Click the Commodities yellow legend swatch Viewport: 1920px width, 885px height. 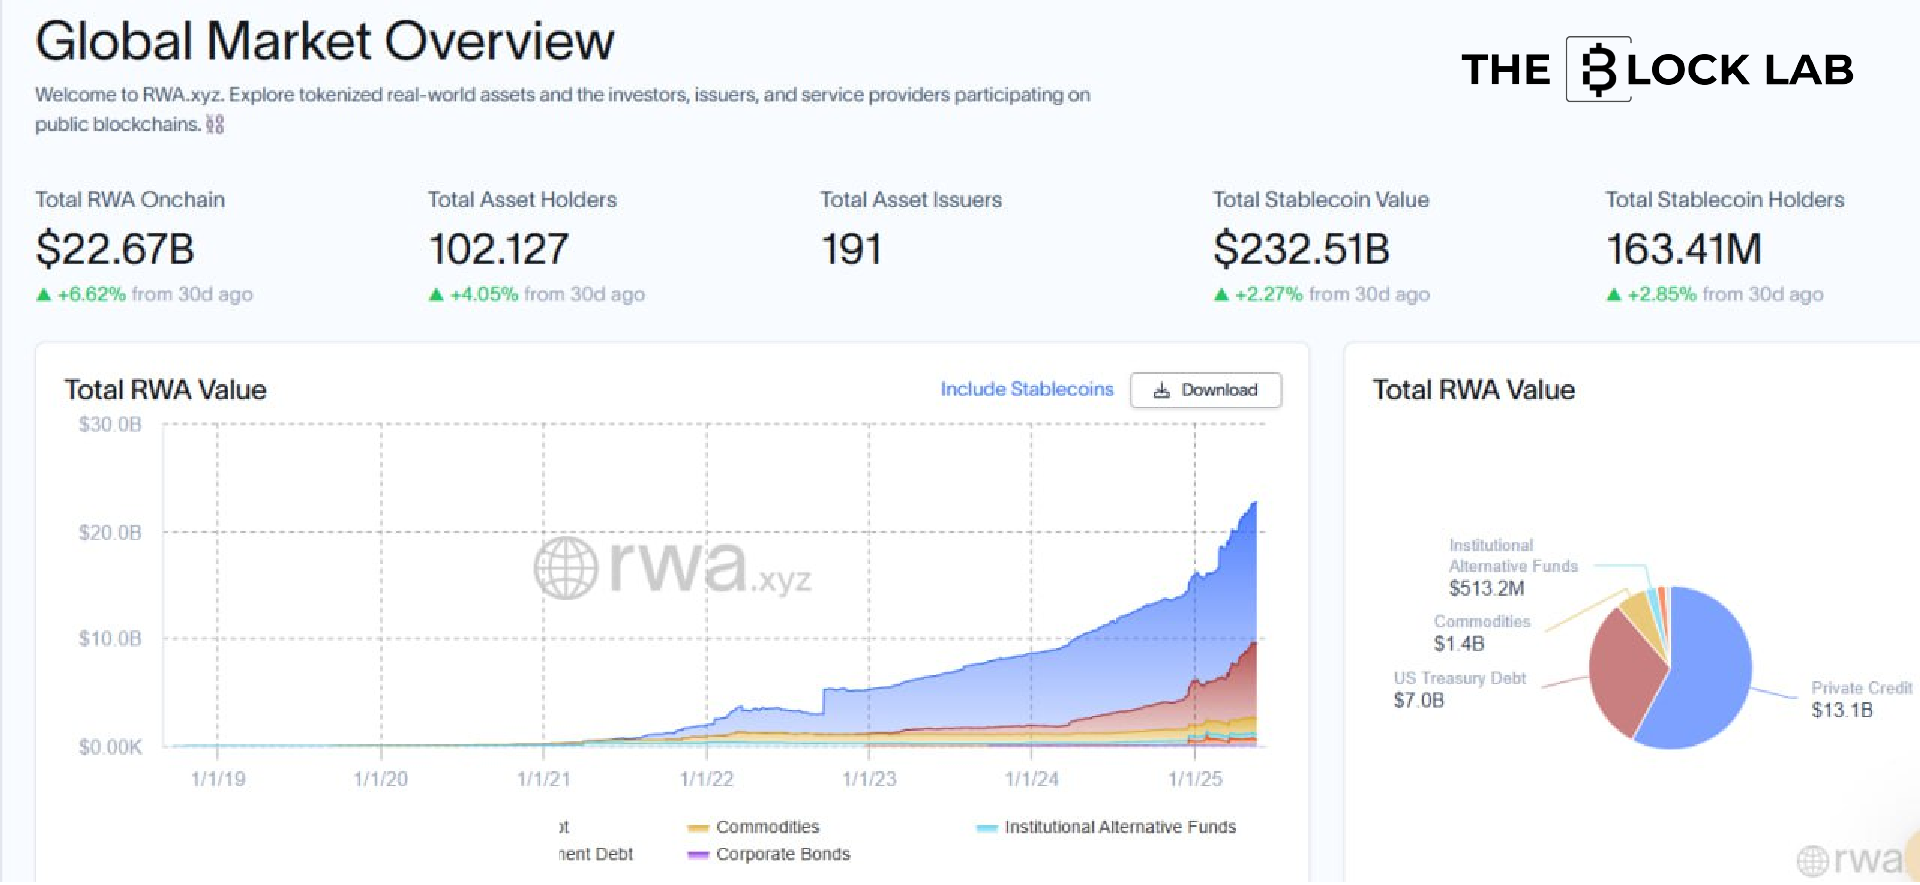(x=698, y=828)
